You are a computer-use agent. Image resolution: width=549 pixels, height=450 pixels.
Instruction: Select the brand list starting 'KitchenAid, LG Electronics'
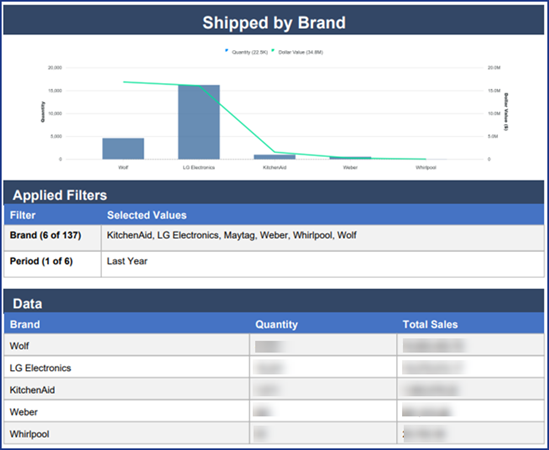pos(231,235)
